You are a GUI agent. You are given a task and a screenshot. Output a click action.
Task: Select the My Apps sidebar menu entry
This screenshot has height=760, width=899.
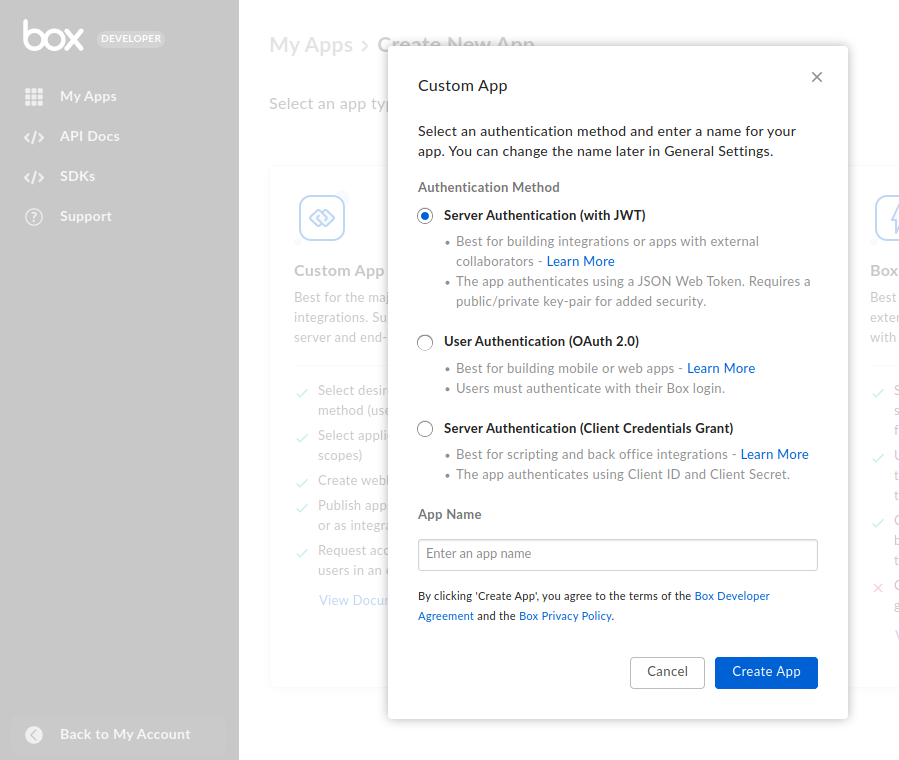(88, 96)
